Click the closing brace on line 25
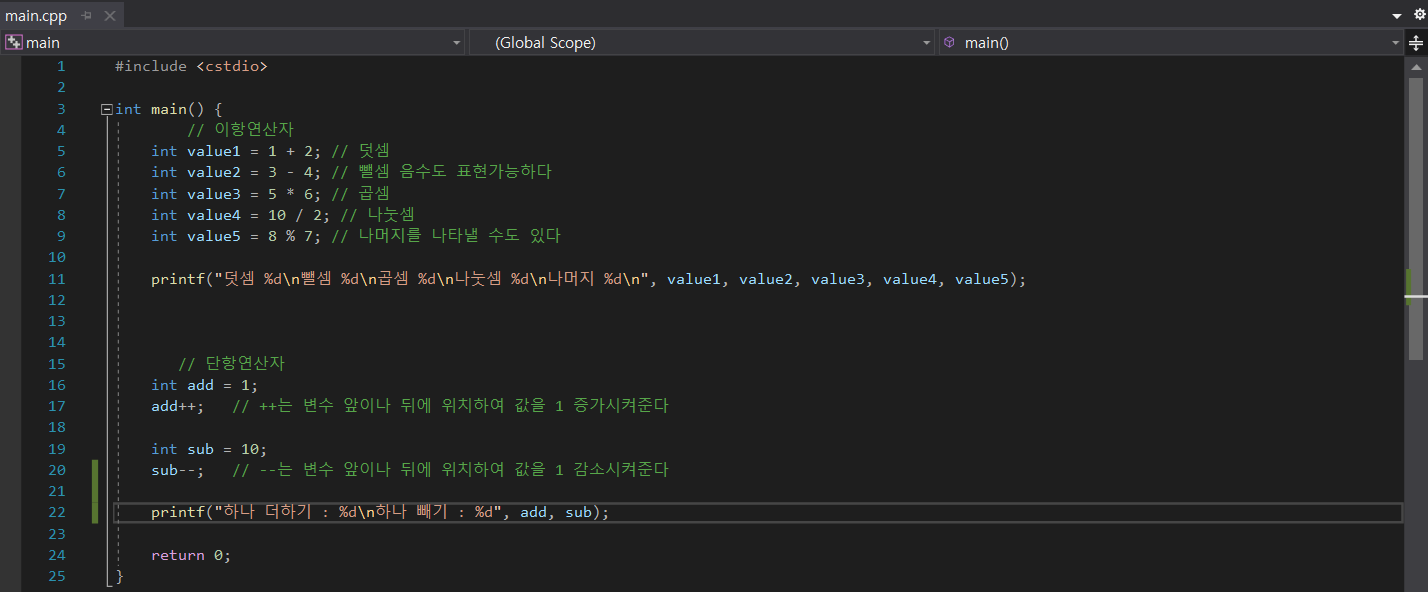 [119, 576]
